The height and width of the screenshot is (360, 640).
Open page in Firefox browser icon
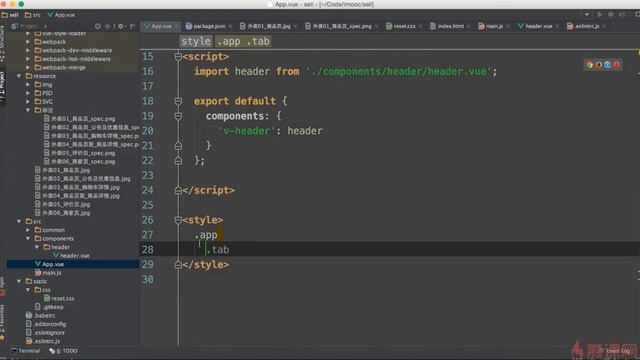[598, 65]
